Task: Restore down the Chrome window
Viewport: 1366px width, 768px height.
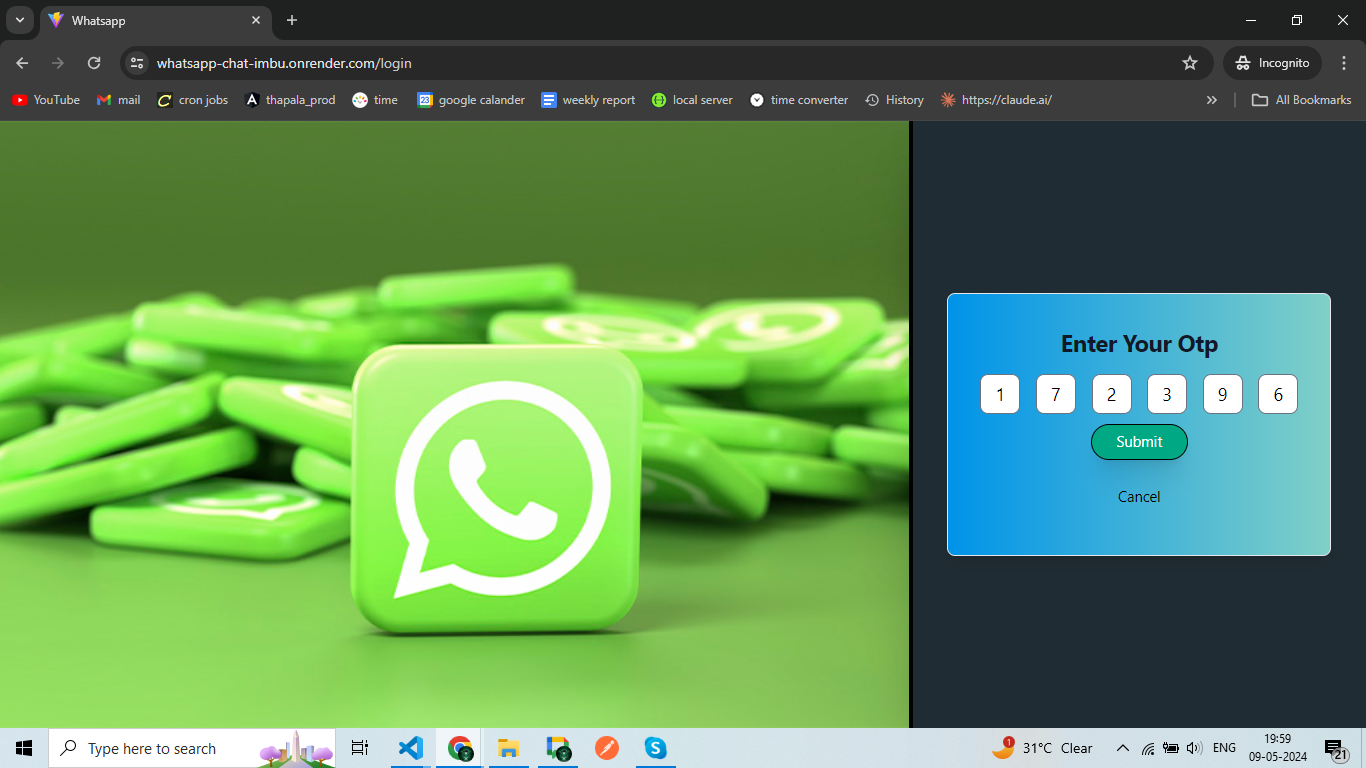Action: (x=1297, y=20)
